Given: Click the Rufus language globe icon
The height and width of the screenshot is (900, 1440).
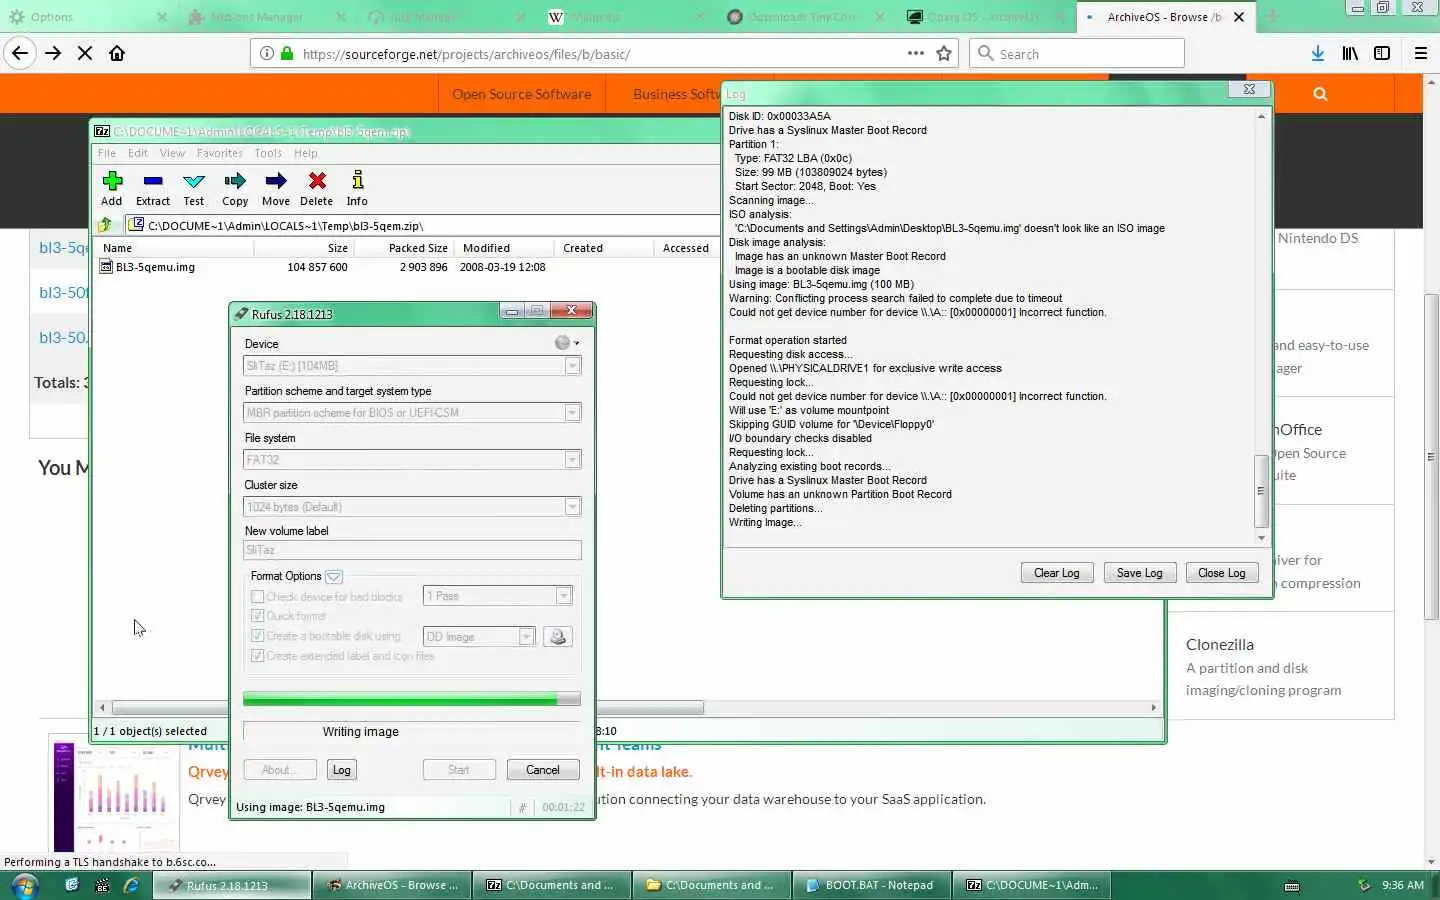Looking at the screenshot, I should [x=563, y=343].
